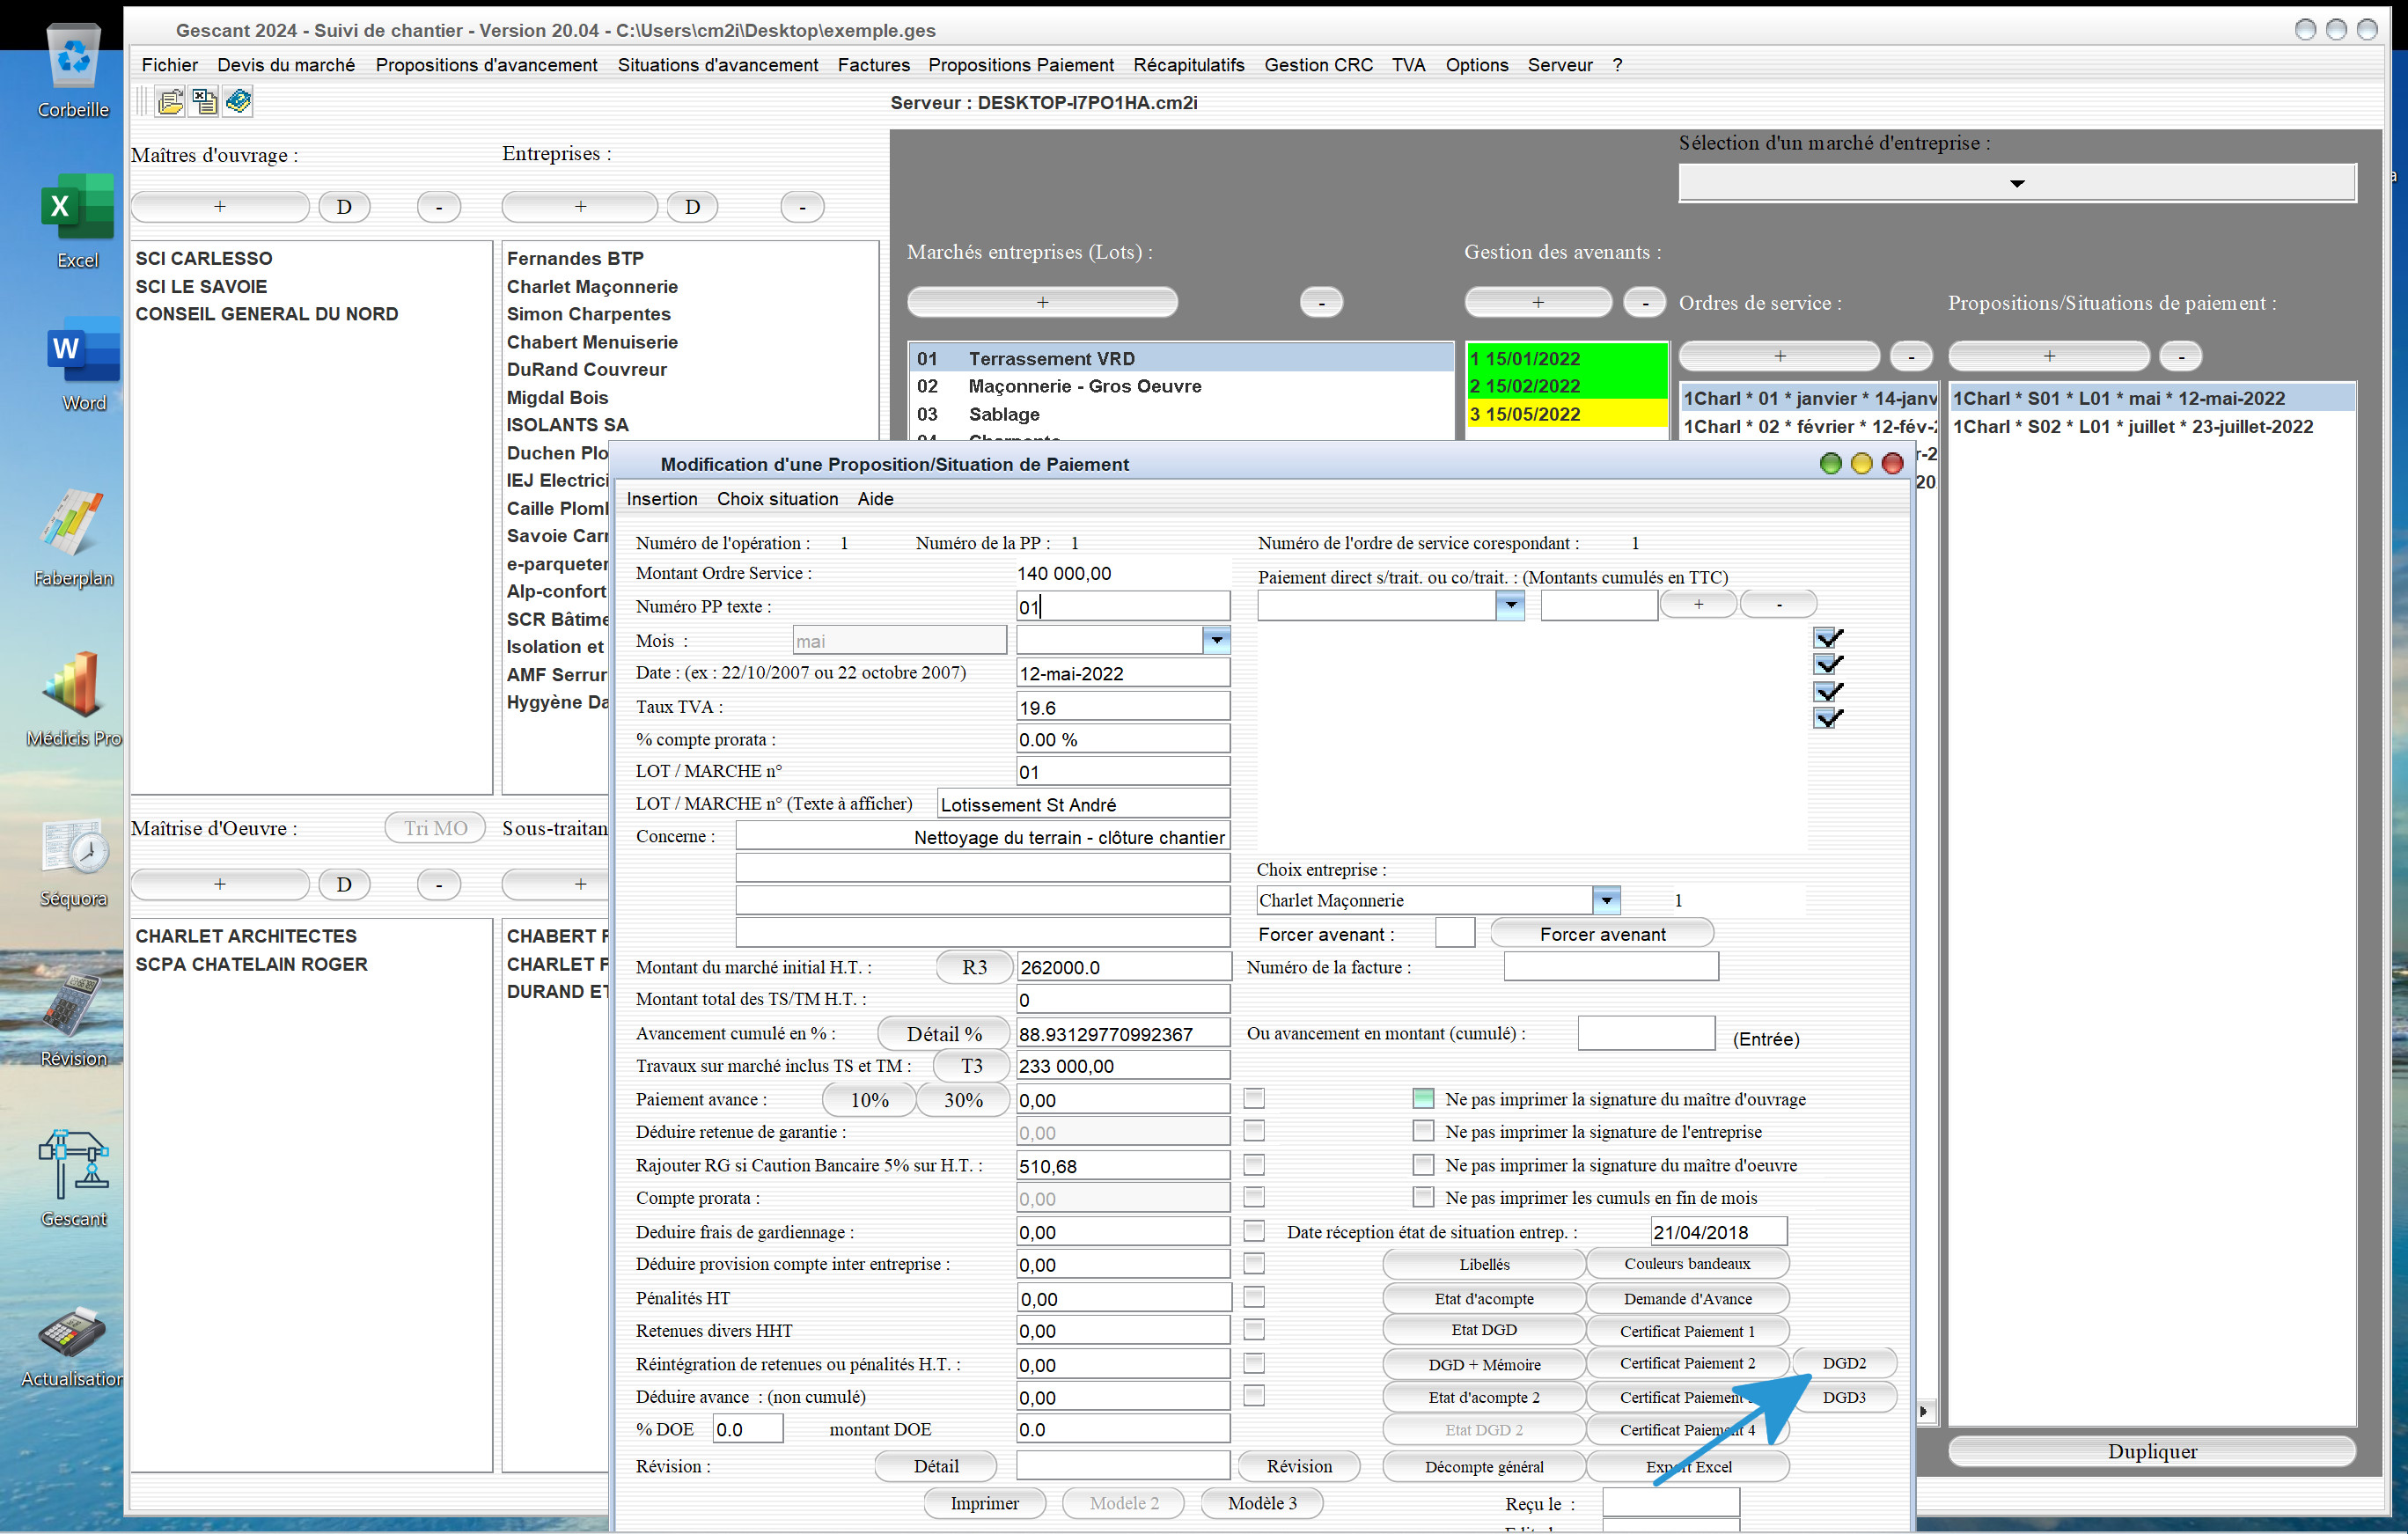The image size is (2408, 1534).
Task: Open the Choix entreprise dropdown
Action: (x=1606, y=900)
